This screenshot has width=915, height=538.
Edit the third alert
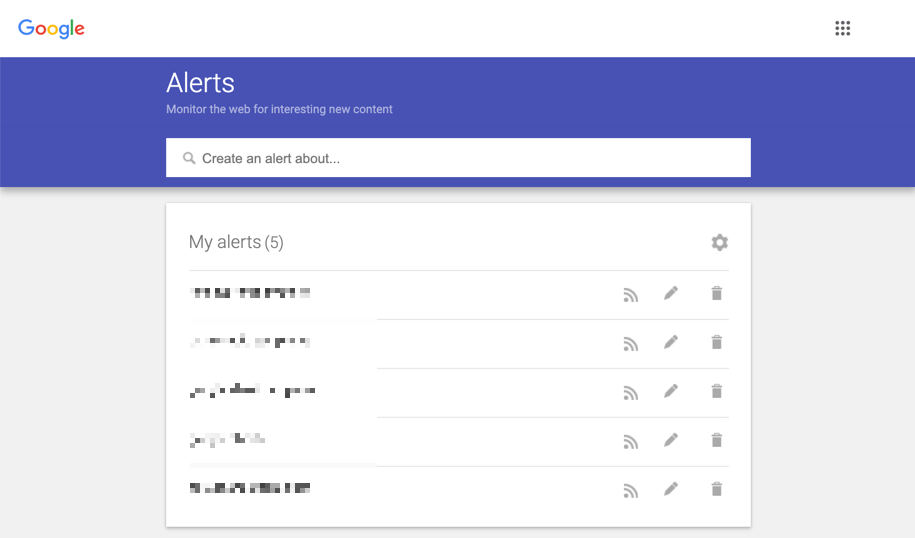pos(671,391)
